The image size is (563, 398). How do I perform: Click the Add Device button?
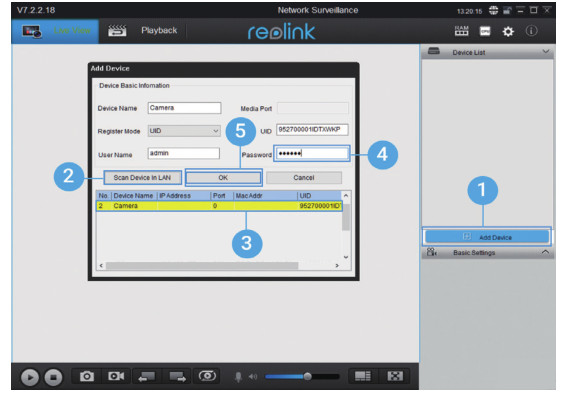pyautogui.click(x=487, y=237)
